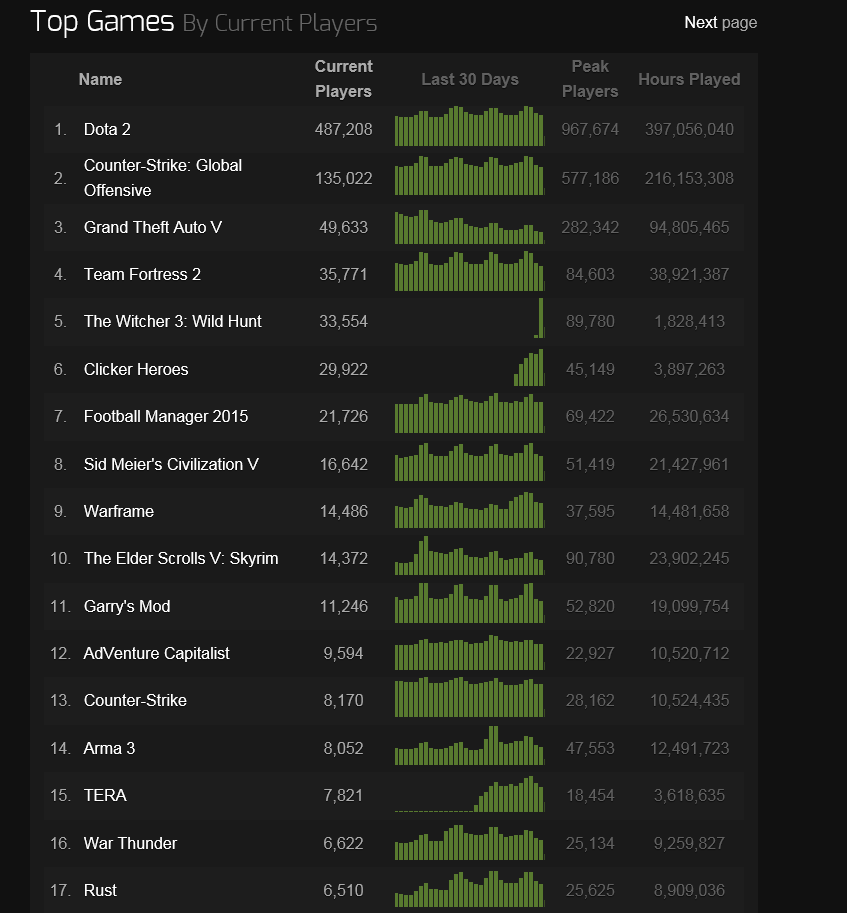Click the Peak Players column header

[x=590, y=79]
